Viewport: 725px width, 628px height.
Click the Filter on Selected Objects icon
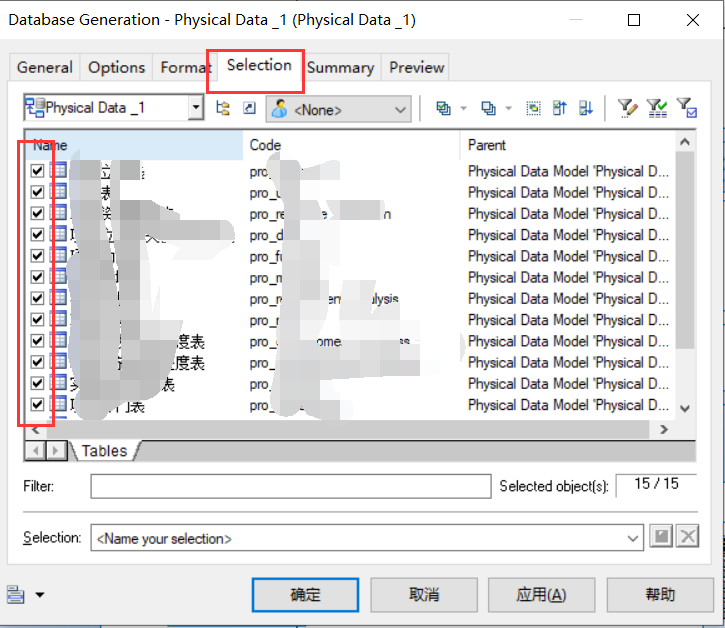(x=687, y=108)
